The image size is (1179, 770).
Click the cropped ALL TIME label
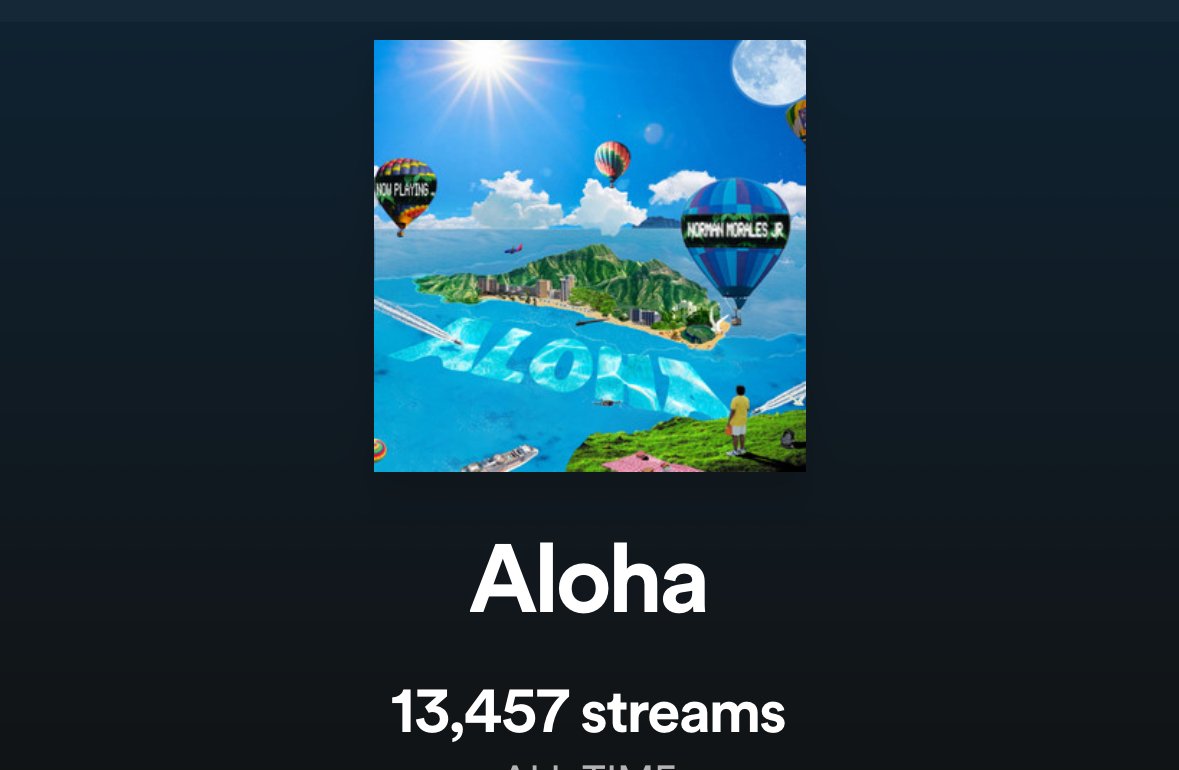[590, 765]
